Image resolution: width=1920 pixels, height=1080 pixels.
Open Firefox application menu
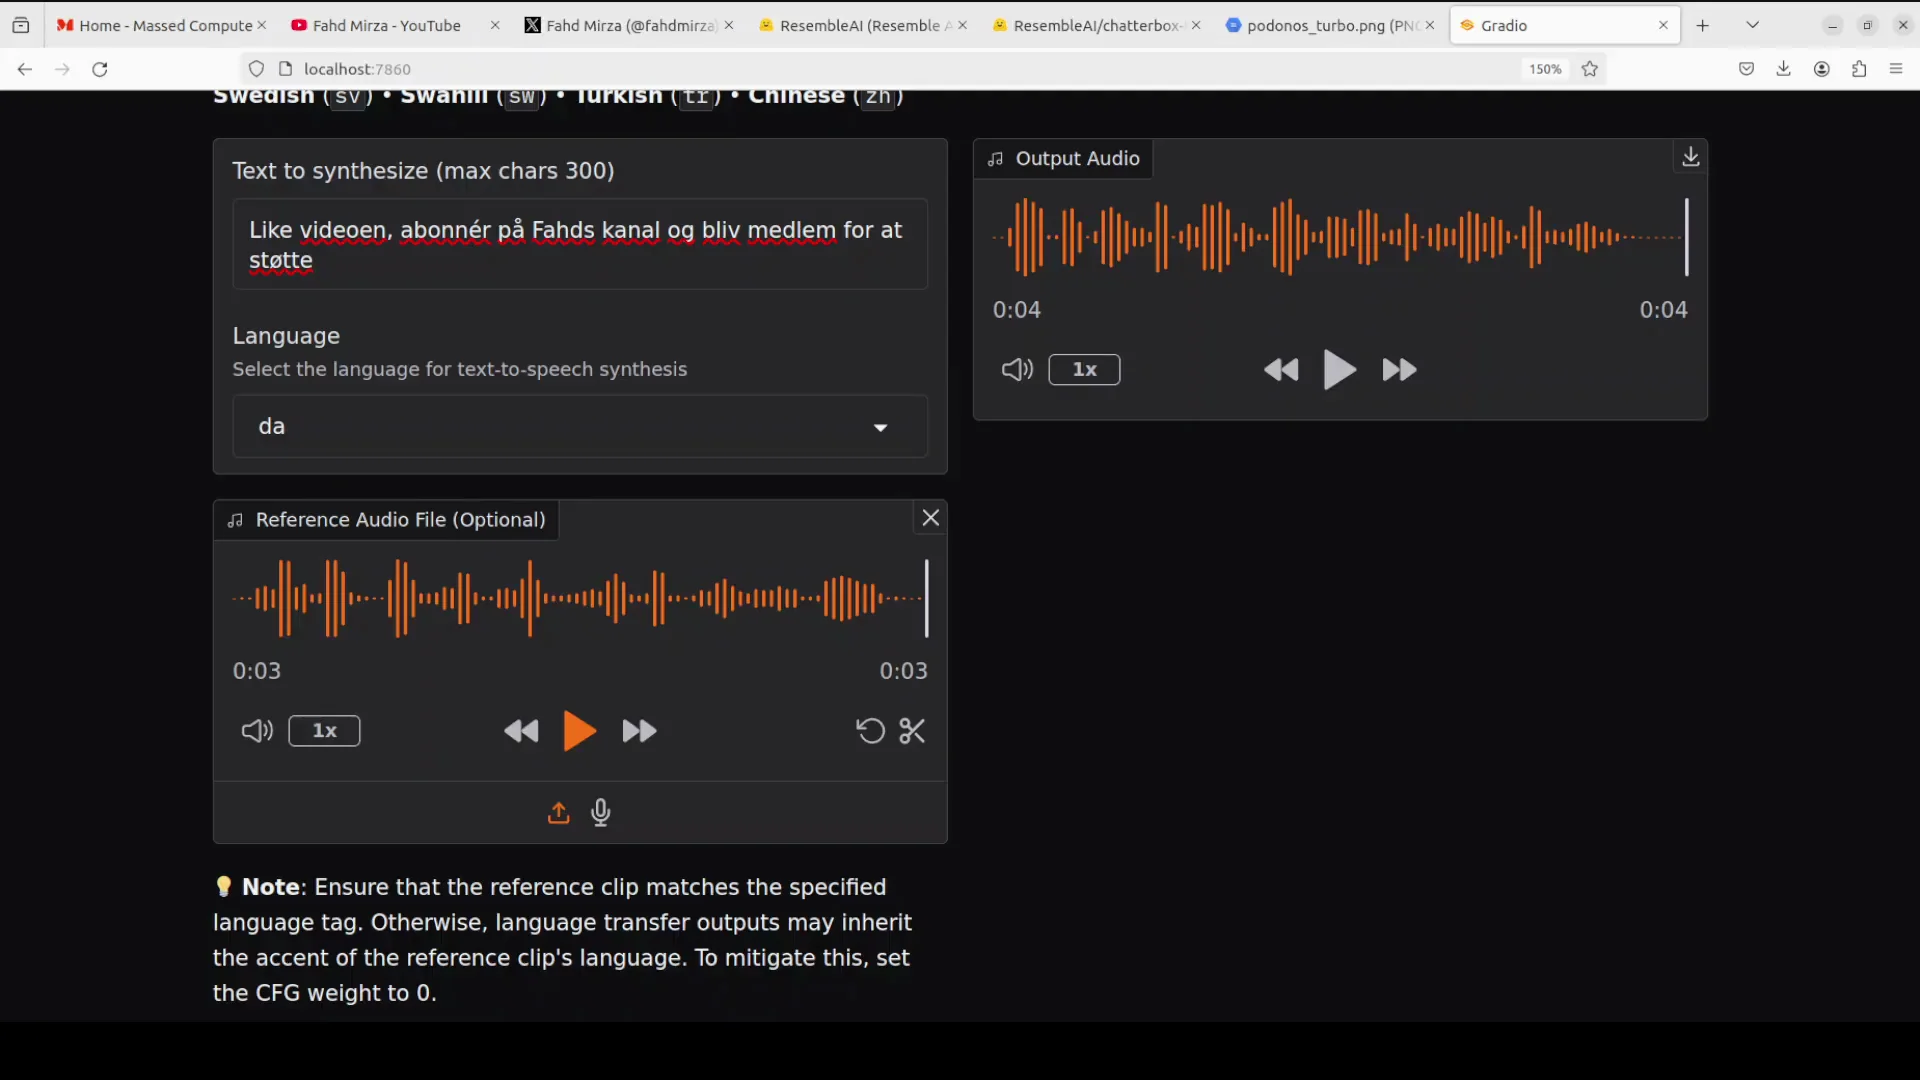click(1896, 69)
